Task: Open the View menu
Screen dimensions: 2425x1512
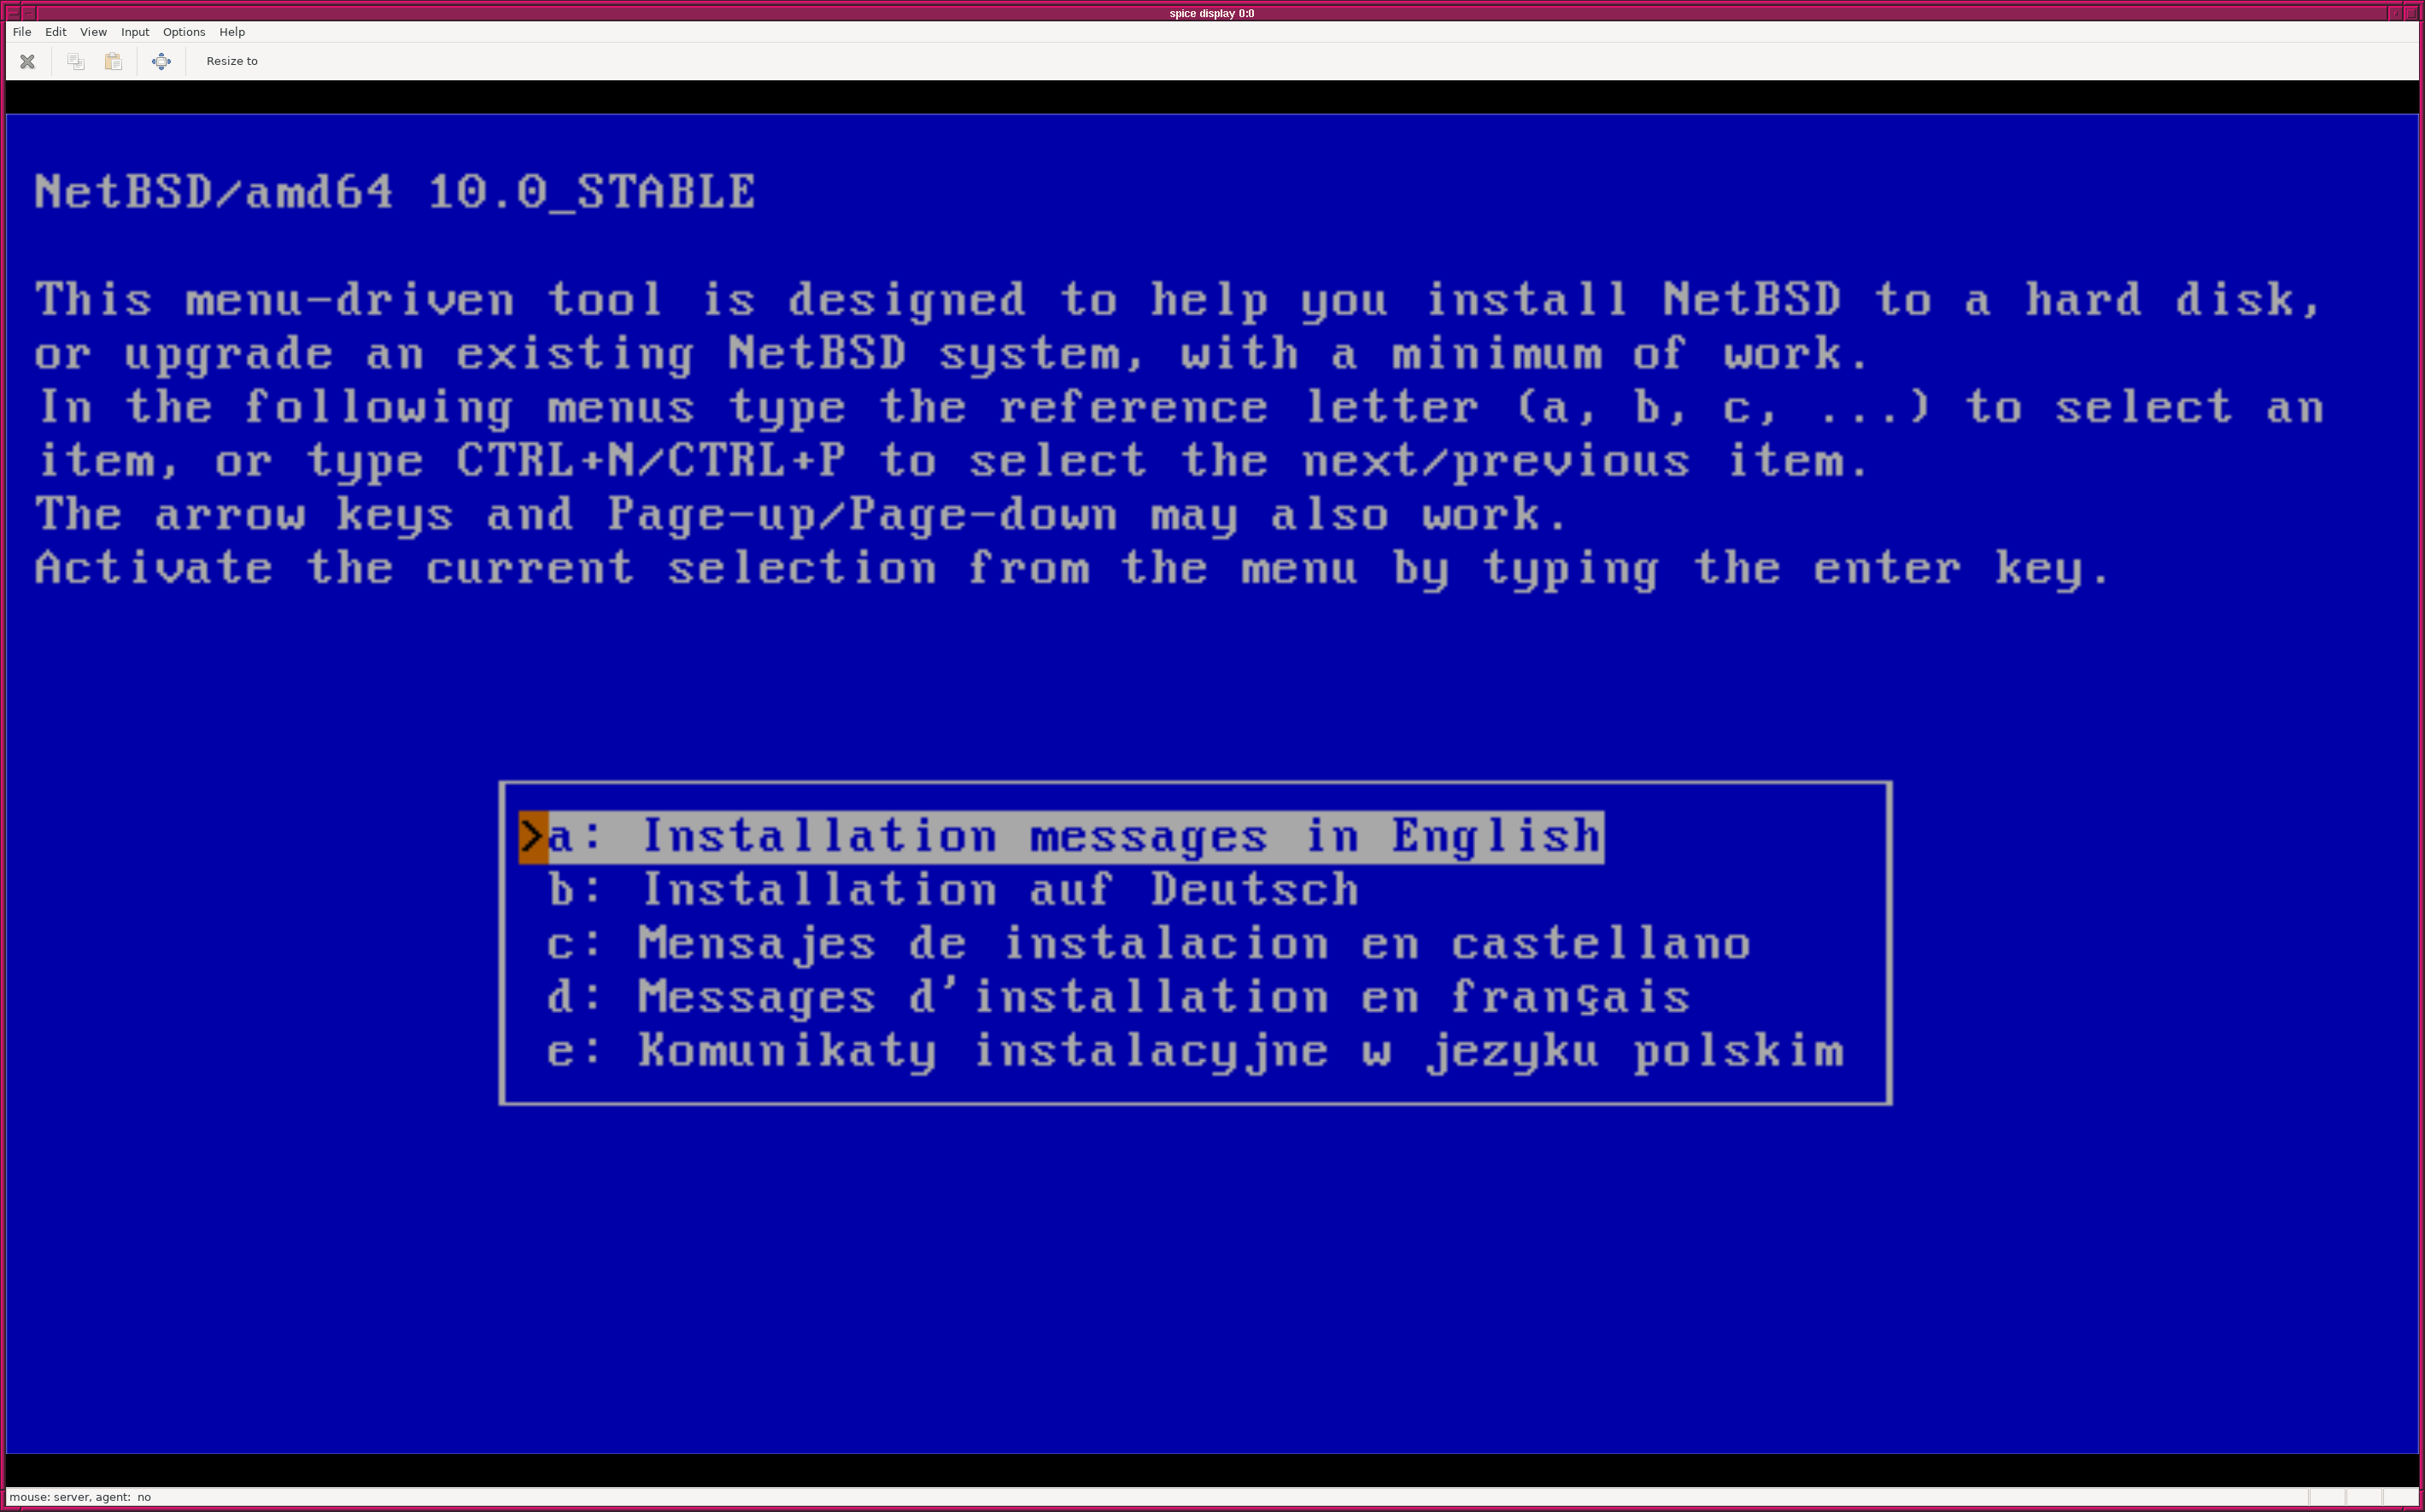Action: point(92,32)
